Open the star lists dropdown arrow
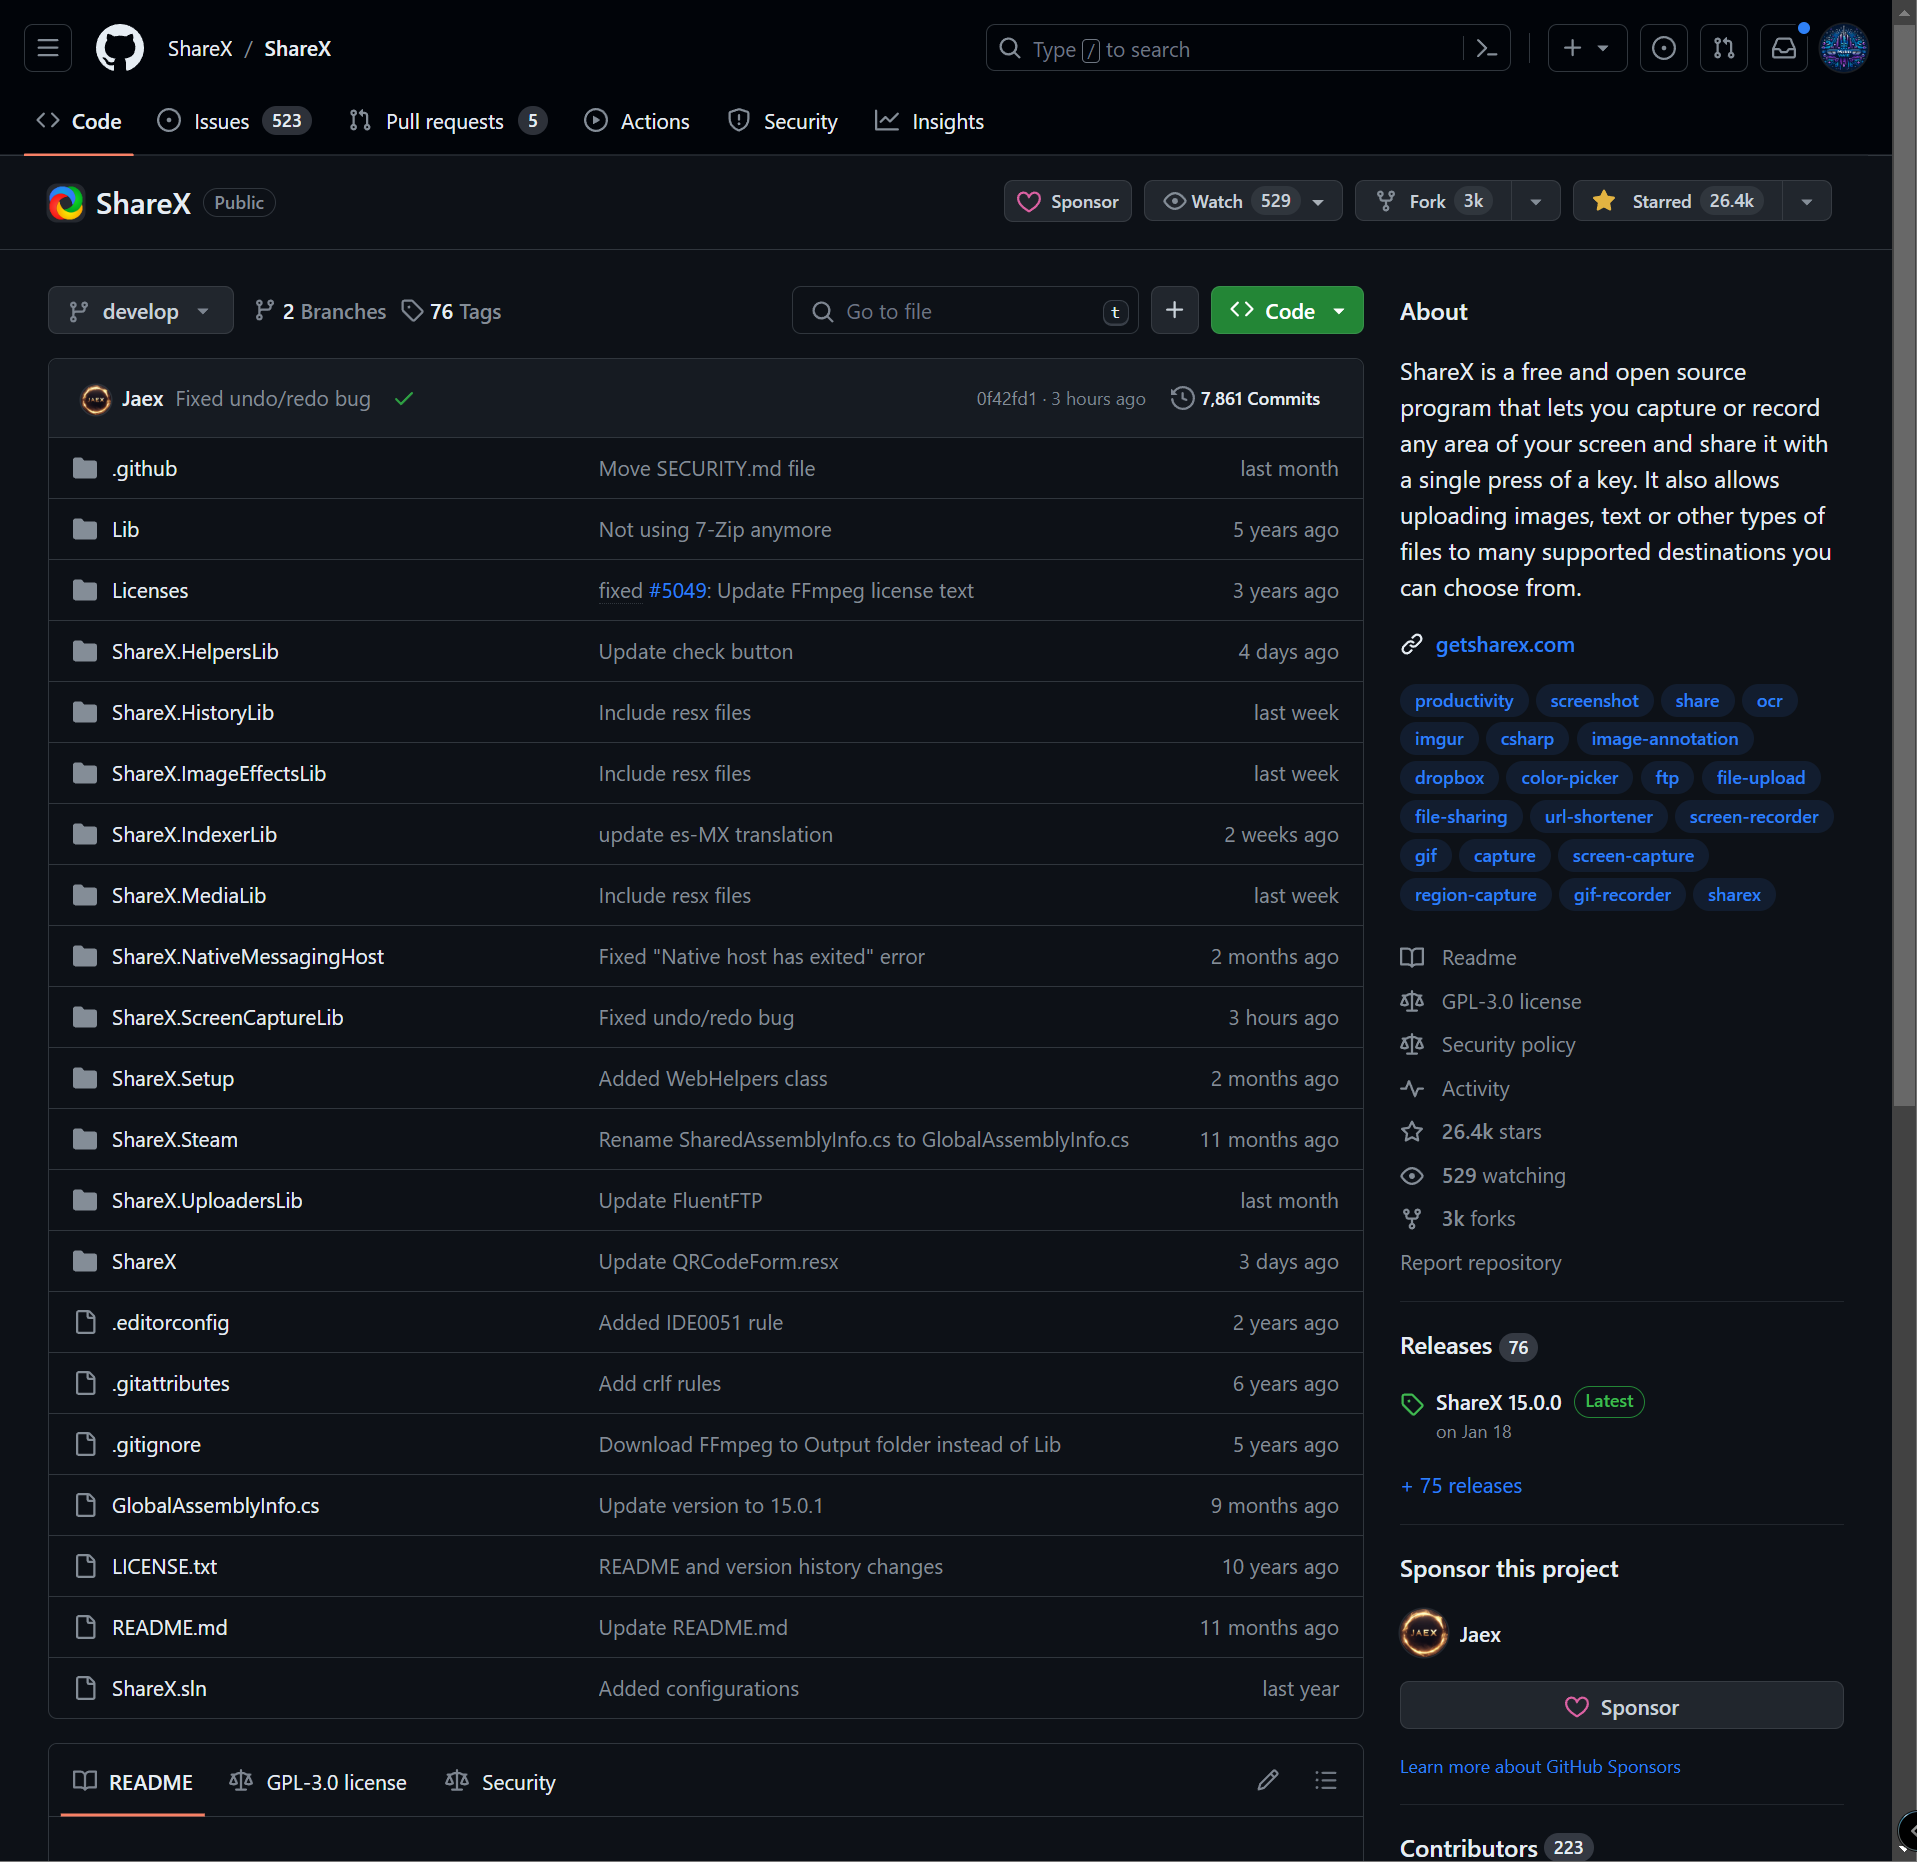Viewport: 1917px width, 1862px height. point(1806,201)
